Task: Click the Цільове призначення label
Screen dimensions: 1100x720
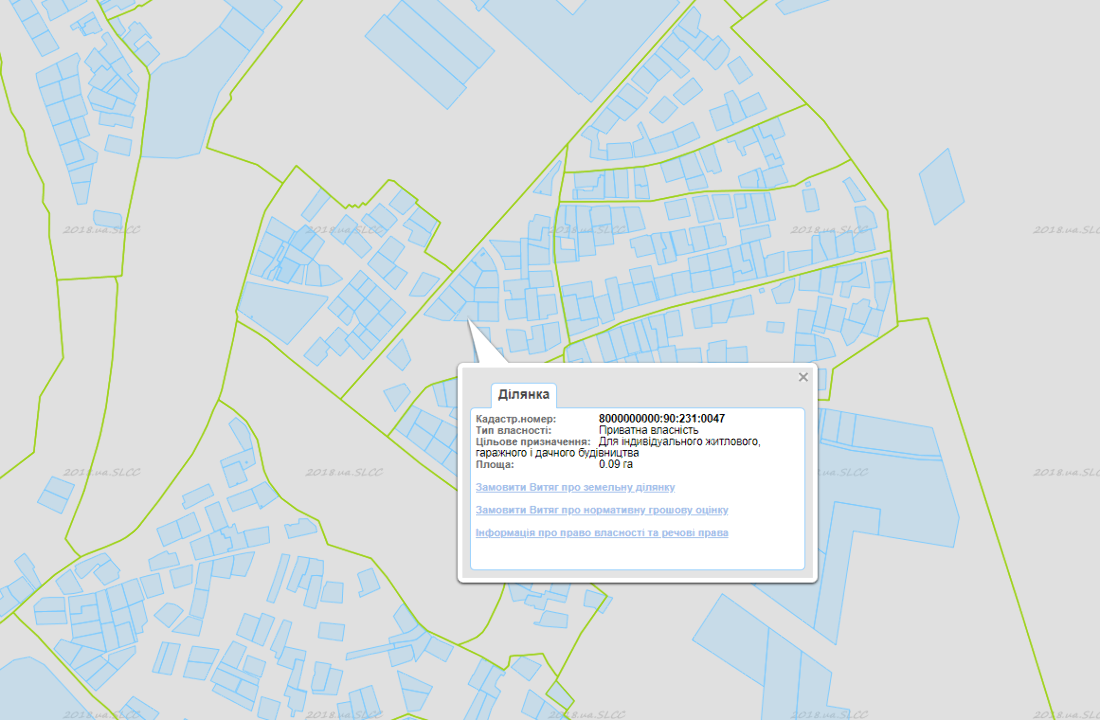Action: pos(533,441)
